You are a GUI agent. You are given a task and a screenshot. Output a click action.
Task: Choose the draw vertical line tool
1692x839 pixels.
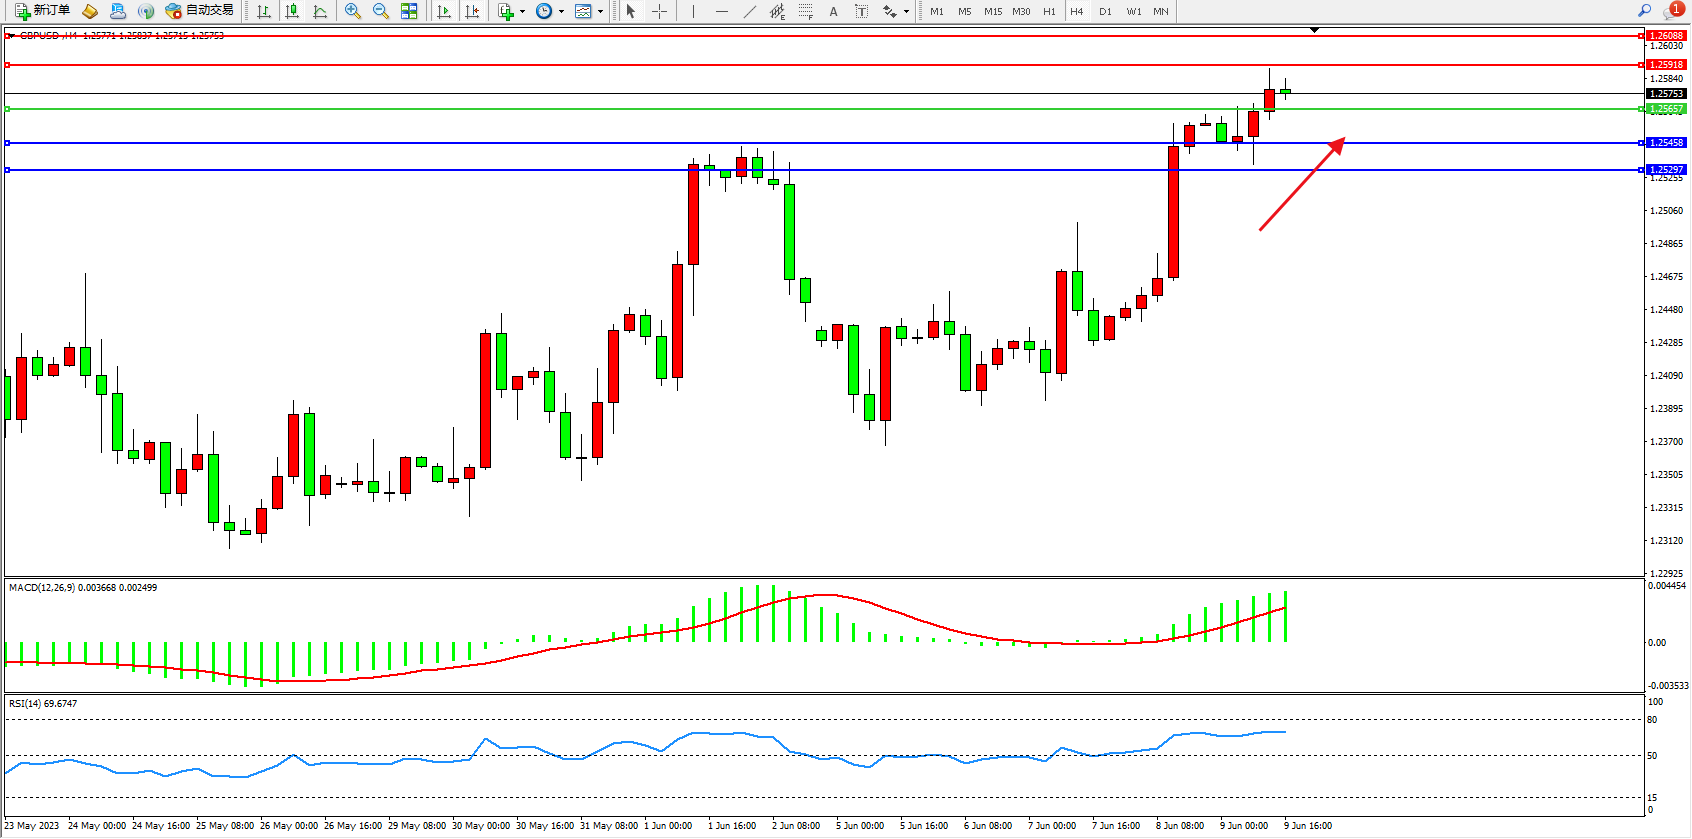(x=693, y=11)
